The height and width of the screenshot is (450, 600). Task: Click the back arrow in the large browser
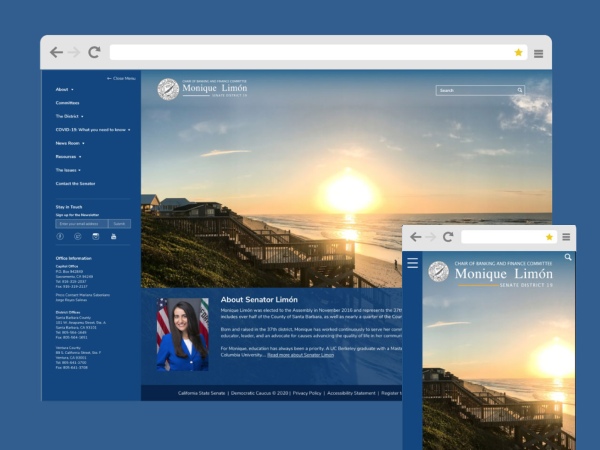(x=56, y=52)
